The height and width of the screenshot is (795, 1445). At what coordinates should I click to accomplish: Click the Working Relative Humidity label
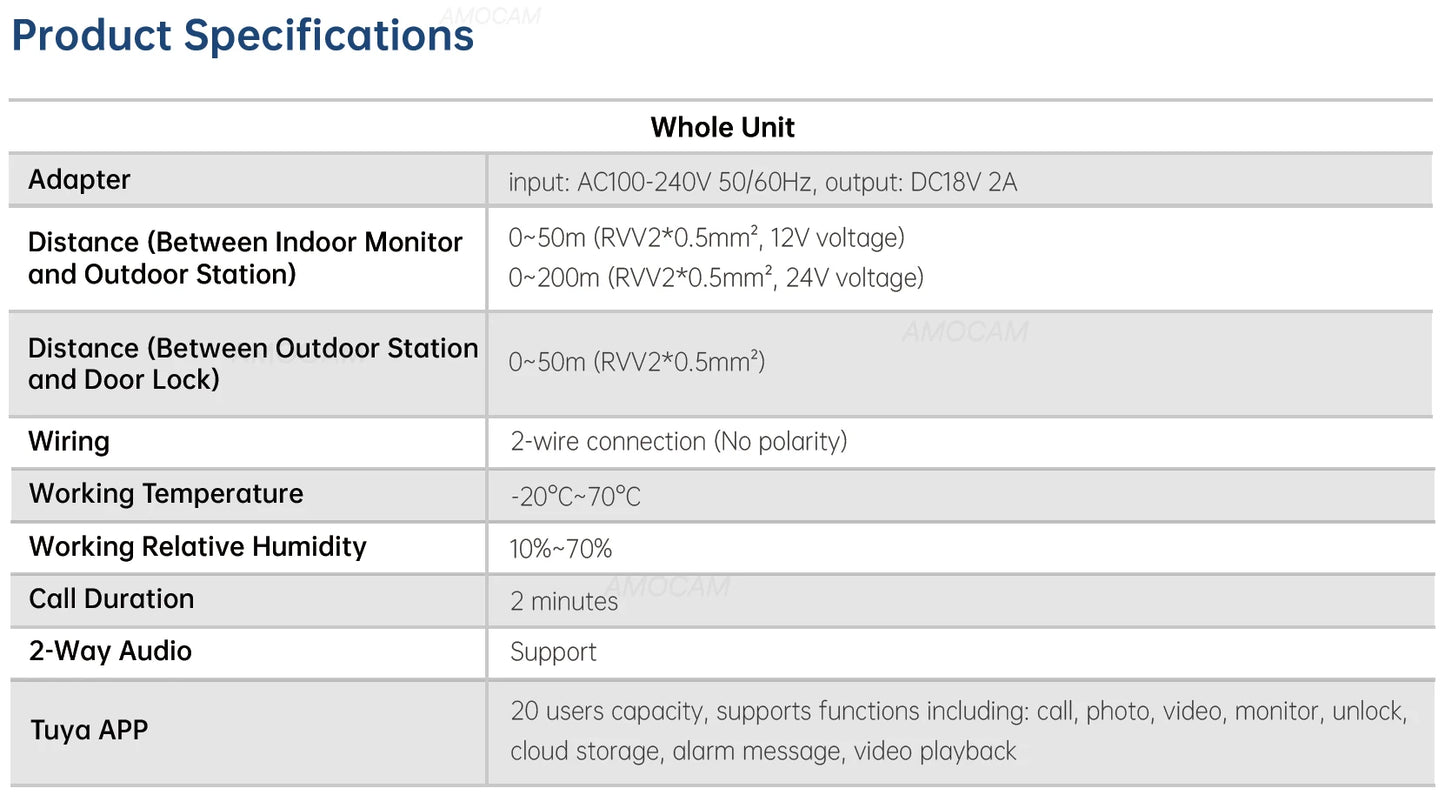(x=198, y=547)
